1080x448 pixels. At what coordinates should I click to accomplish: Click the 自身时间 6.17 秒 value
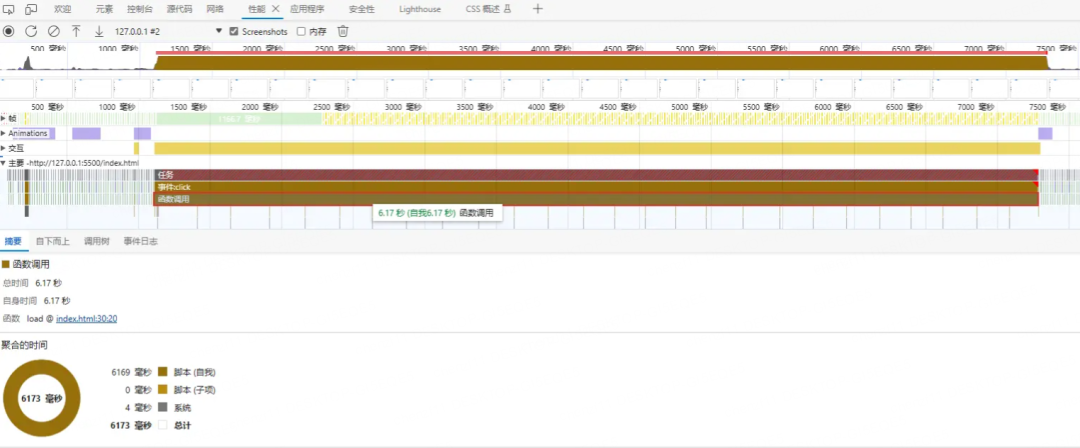56,301
